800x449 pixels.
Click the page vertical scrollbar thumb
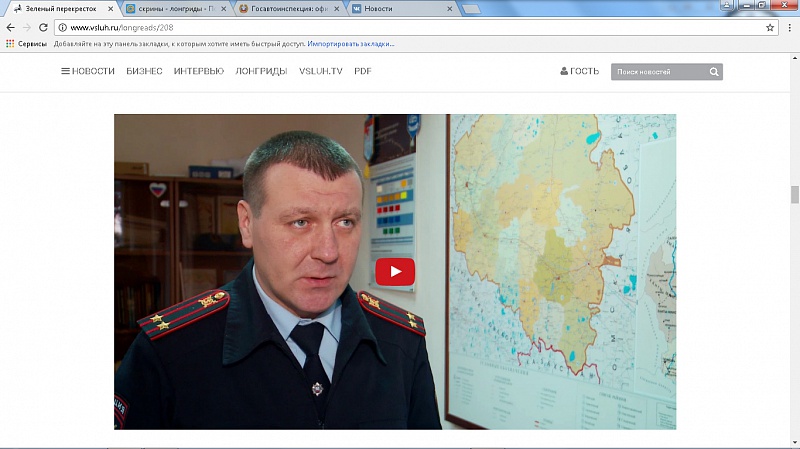794,194
